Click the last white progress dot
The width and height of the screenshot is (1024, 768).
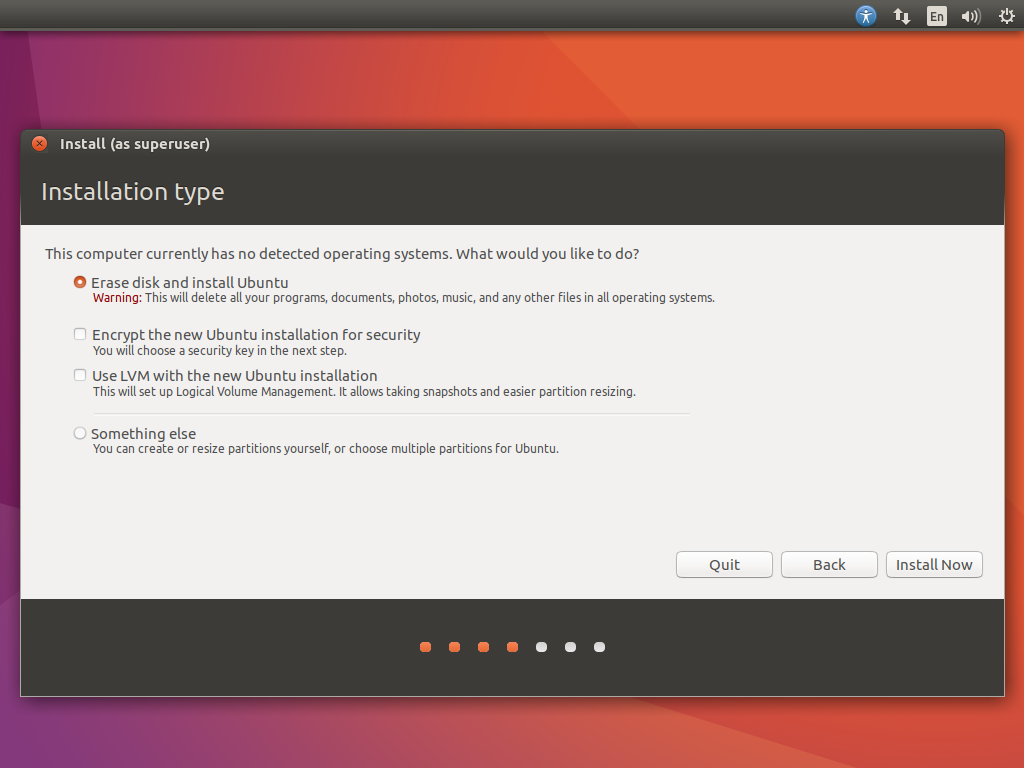tap(599, 647)
